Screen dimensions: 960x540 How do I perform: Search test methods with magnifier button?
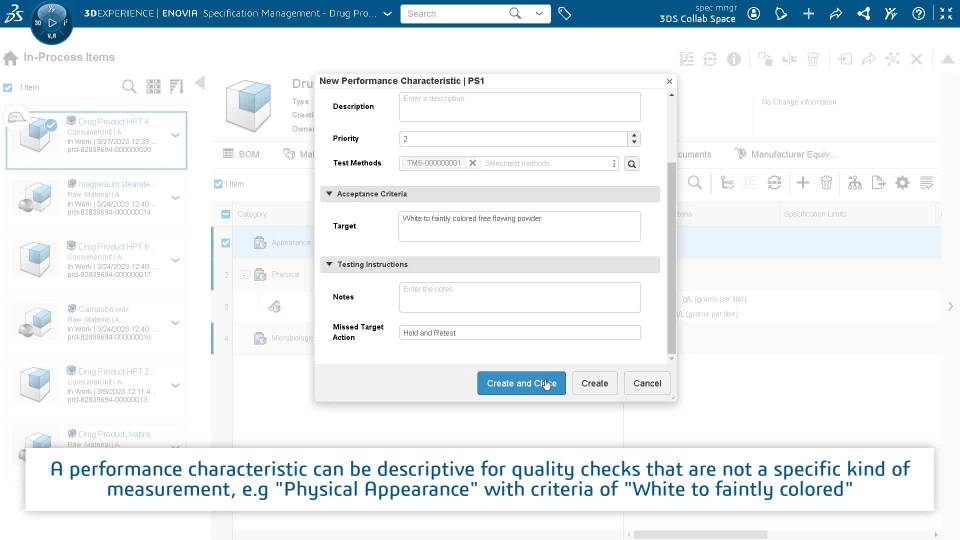coord(632,163)
